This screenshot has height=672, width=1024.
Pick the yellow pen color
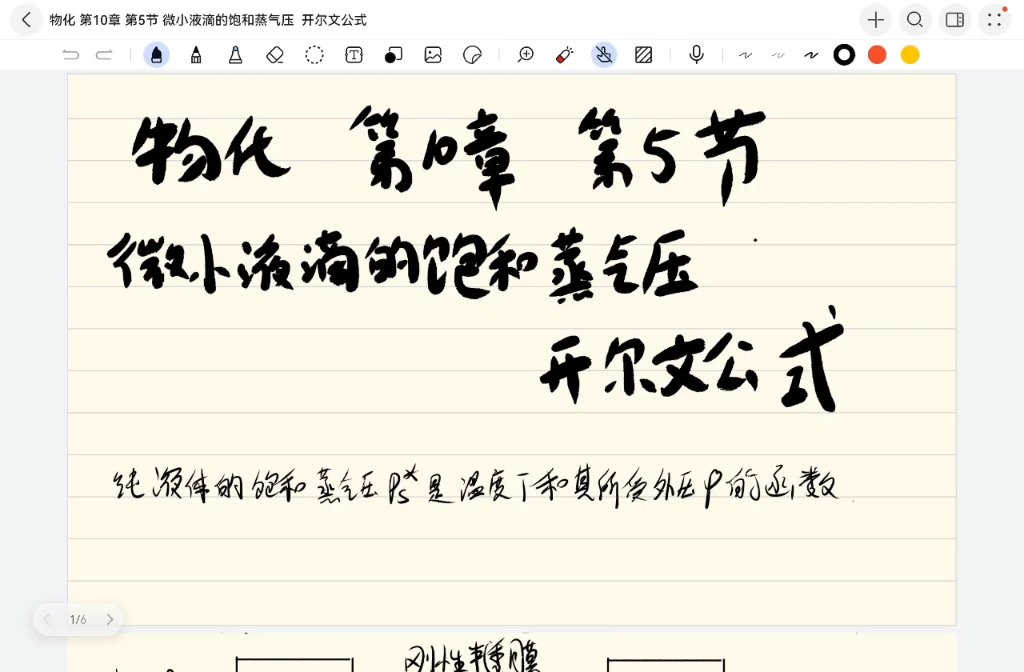910,55
